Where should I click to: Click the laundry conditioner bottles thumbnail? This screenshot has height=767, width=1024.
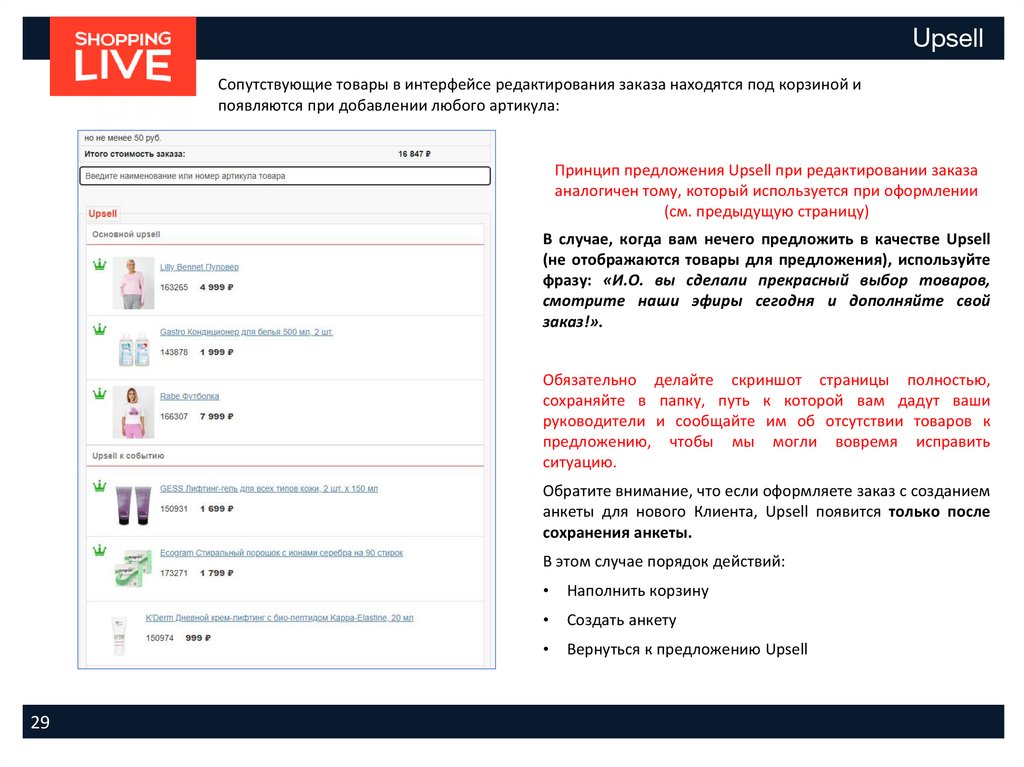click(x=134, y=349)
